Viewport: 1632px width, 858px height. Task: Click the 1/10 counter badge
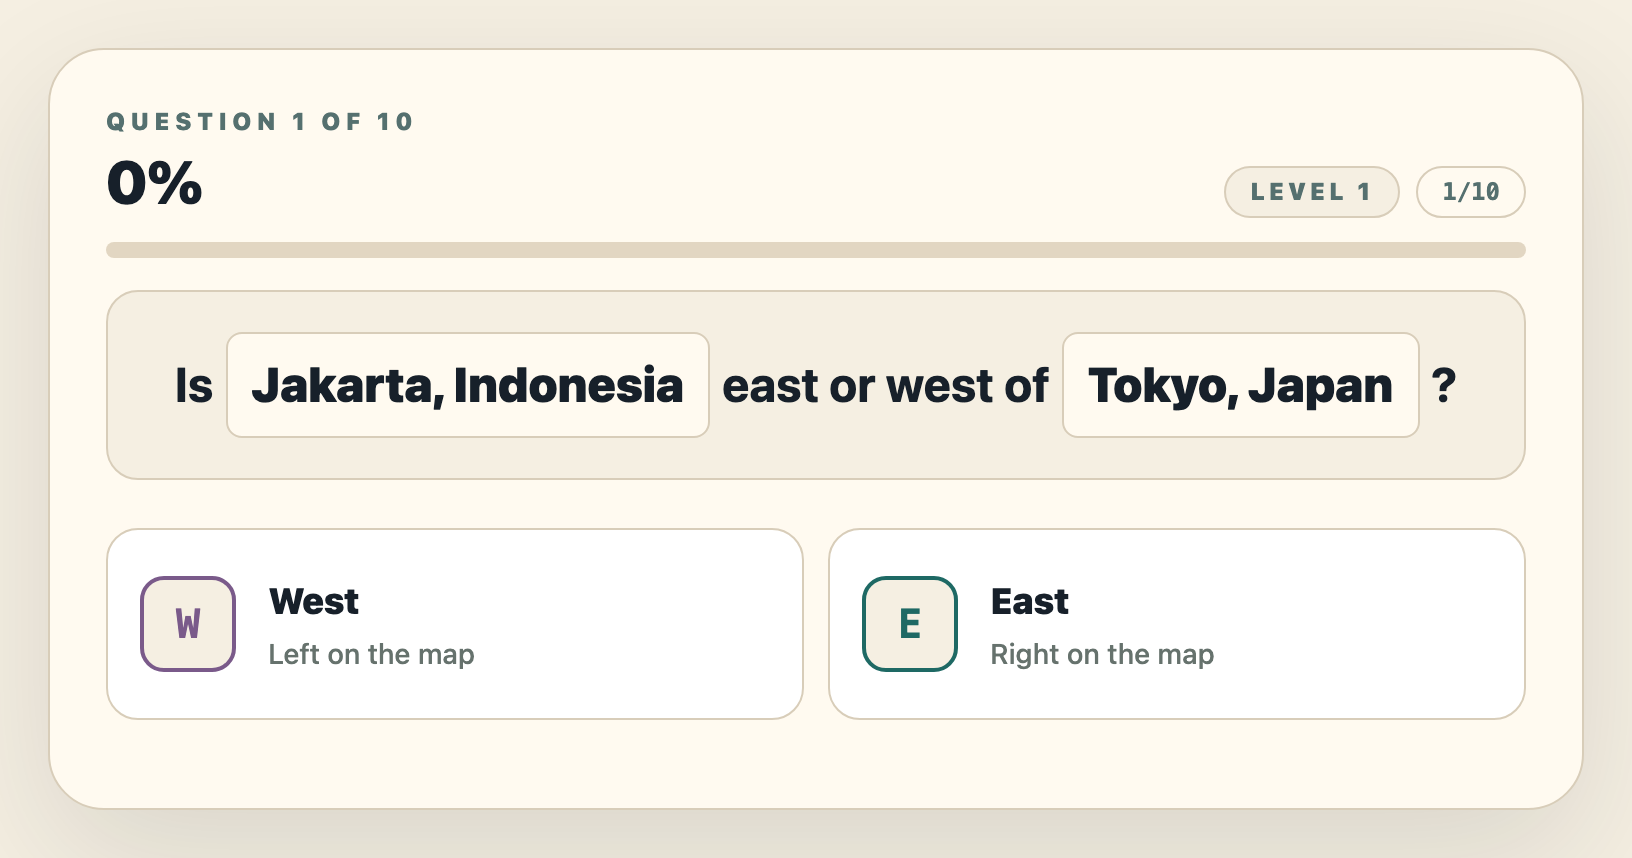click(1471, 192)
